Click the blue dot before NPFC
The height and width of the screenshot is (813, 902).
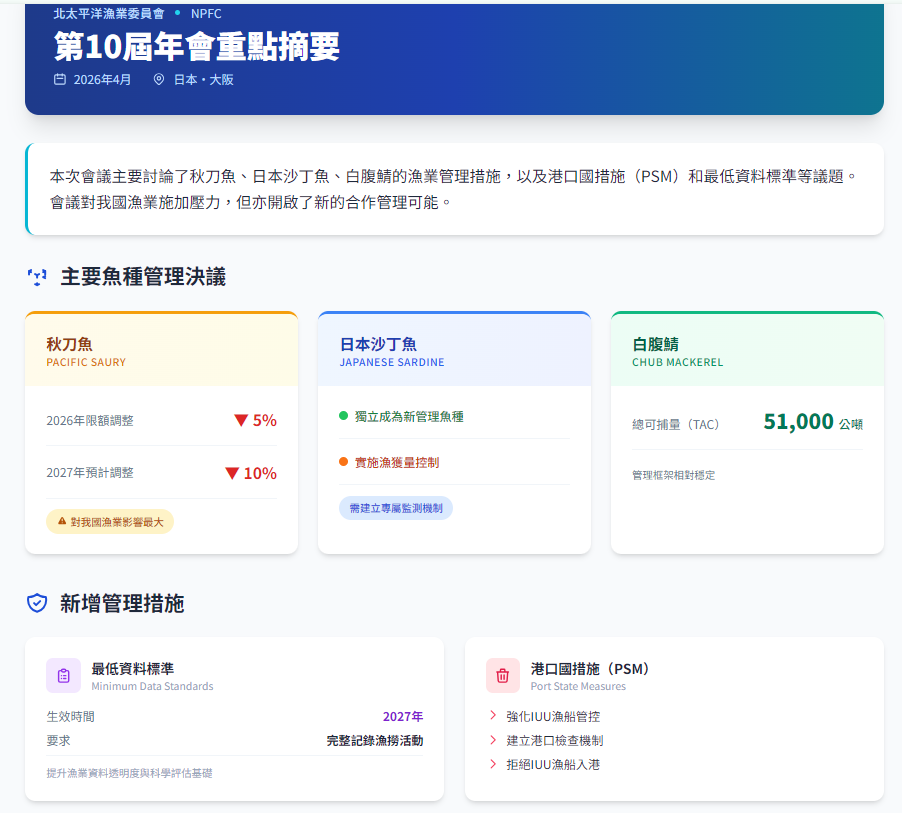click(x=177, y=13)
